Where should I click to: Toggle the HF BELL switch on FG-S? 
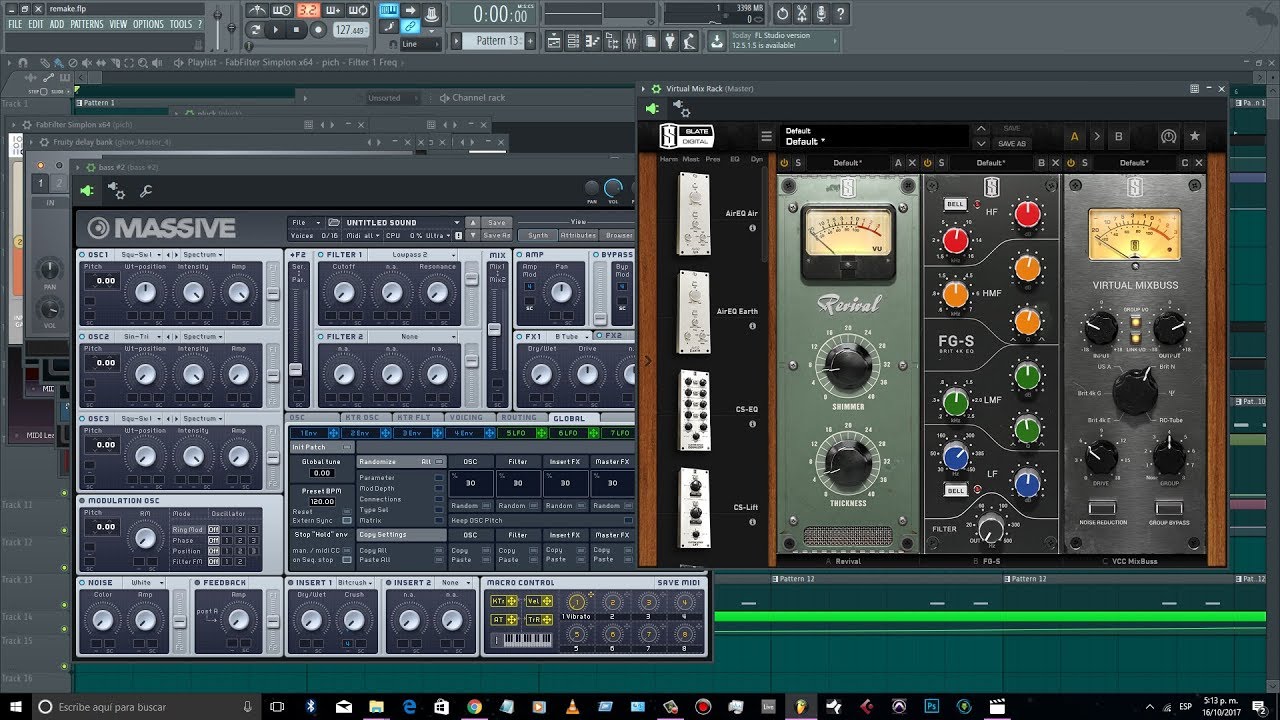[x=955, y=205]
